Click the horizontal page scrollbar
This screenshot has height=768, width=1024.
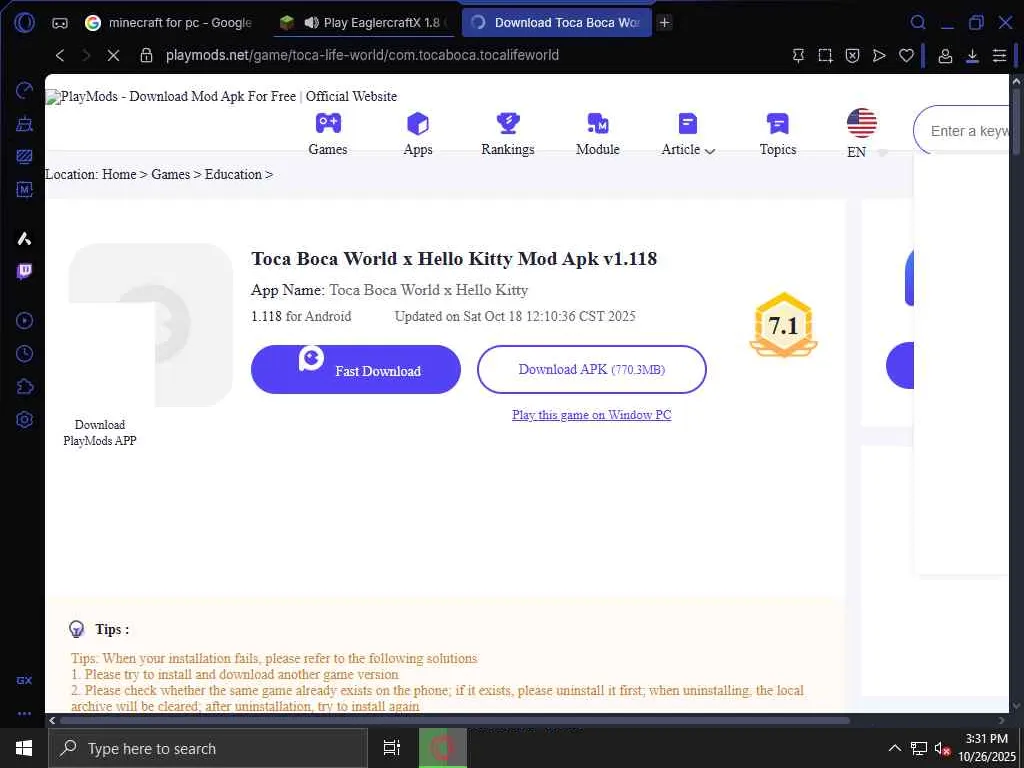(455, 720)
